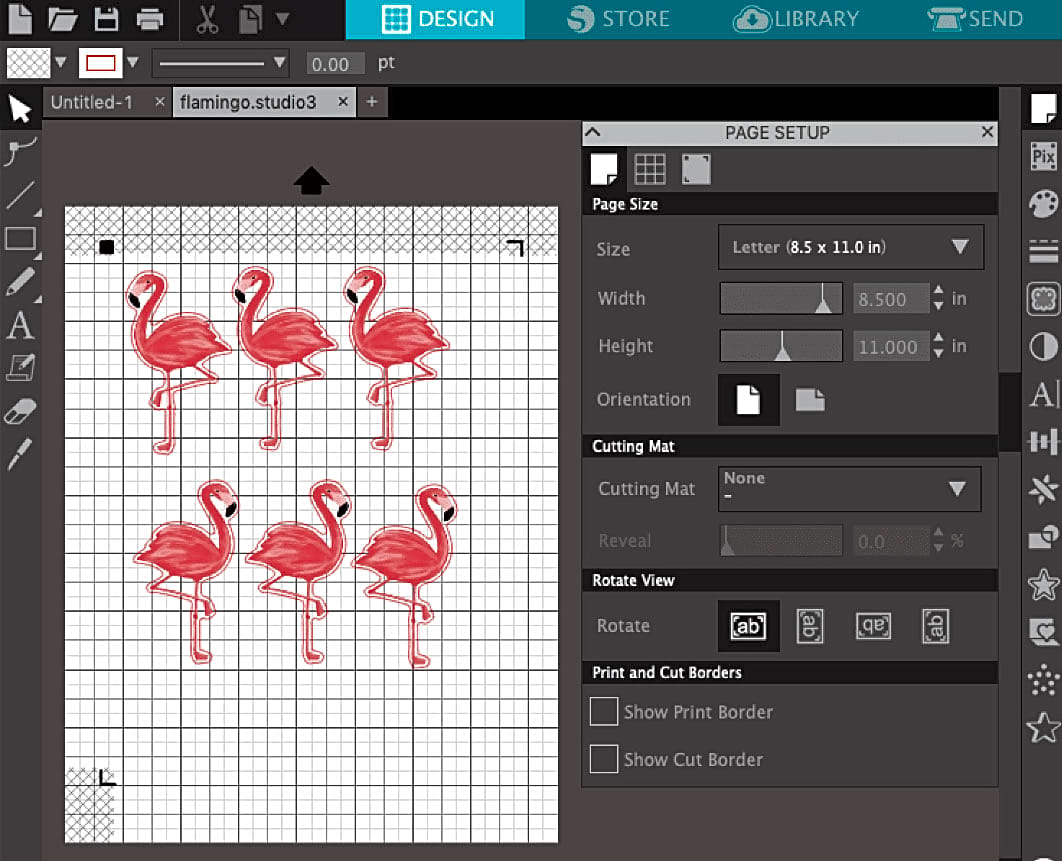The height and width of the screenshot is (861, 1062).
Task: Open the registration marks tab icon
Action: tap(696, 169)
